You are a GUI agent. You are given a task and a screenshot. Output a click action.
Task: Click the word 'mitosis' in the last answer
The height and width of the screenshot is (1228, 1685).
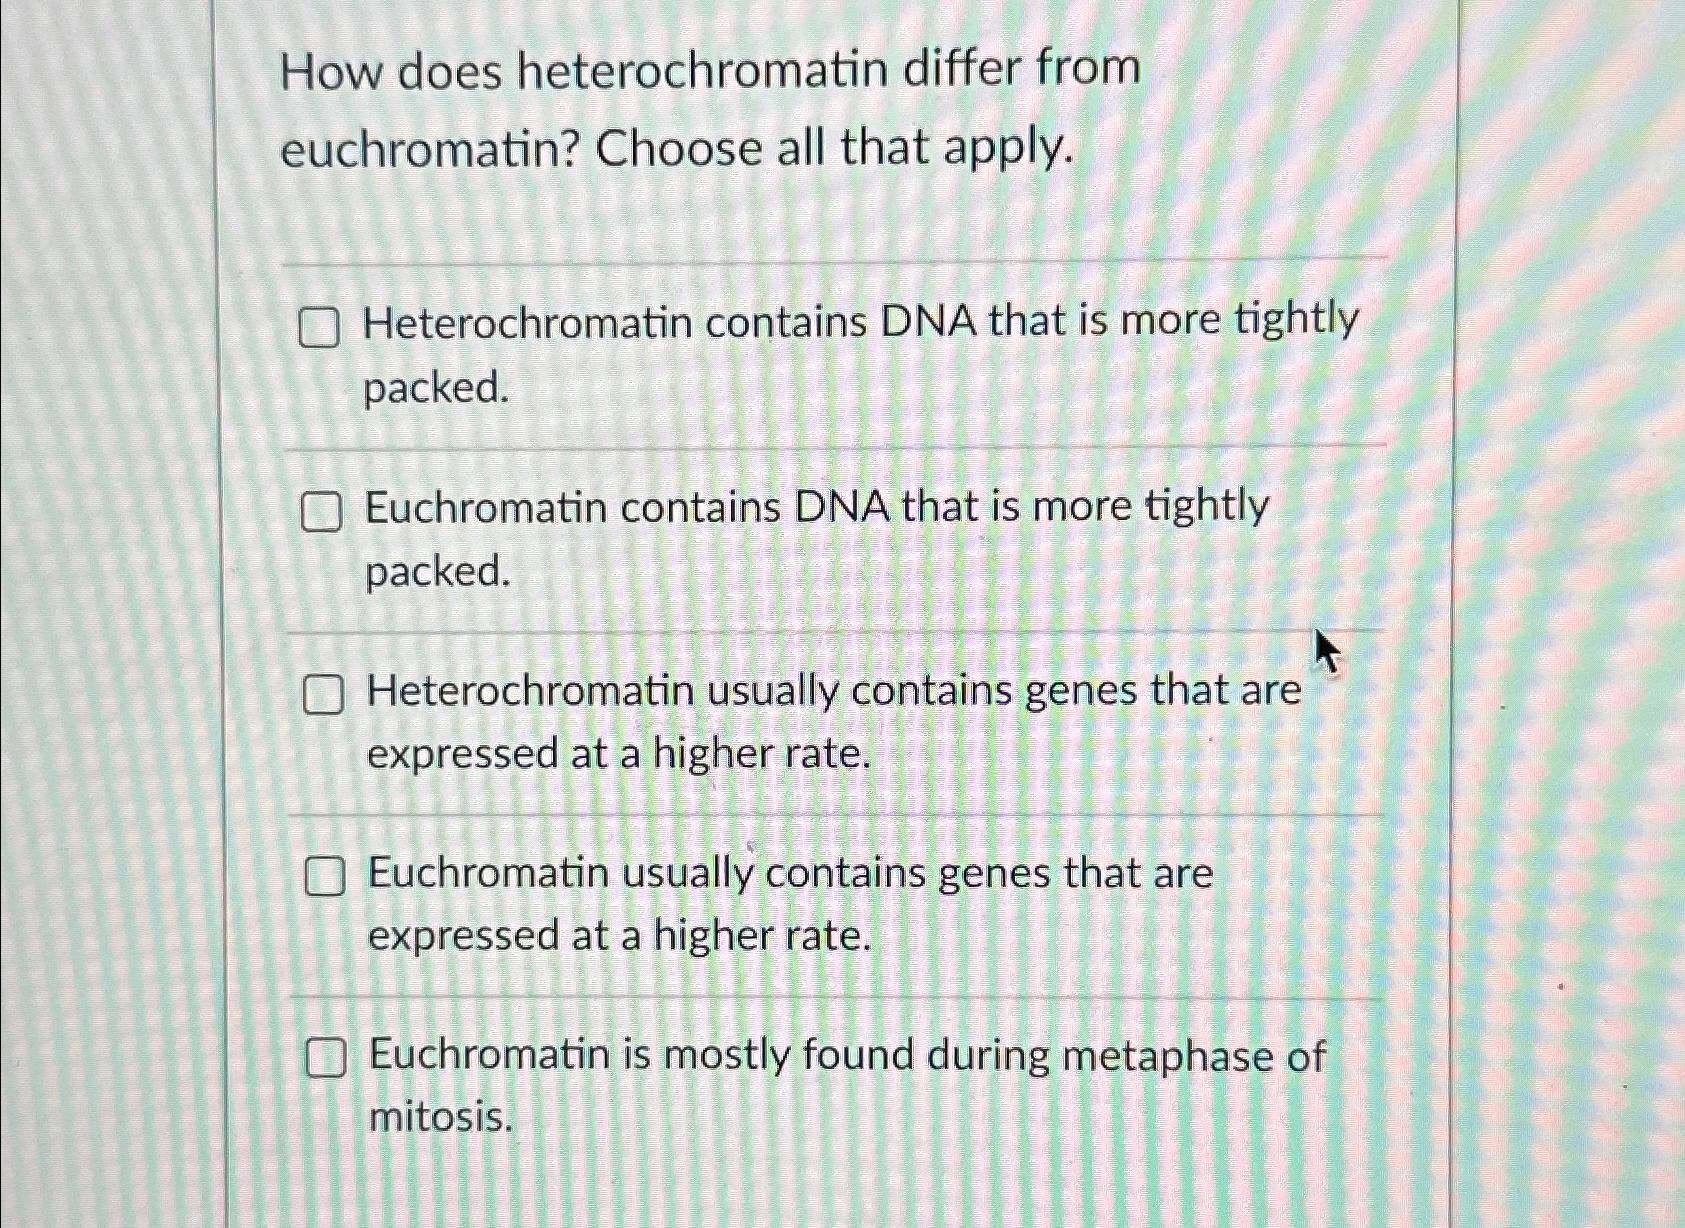437,1119
